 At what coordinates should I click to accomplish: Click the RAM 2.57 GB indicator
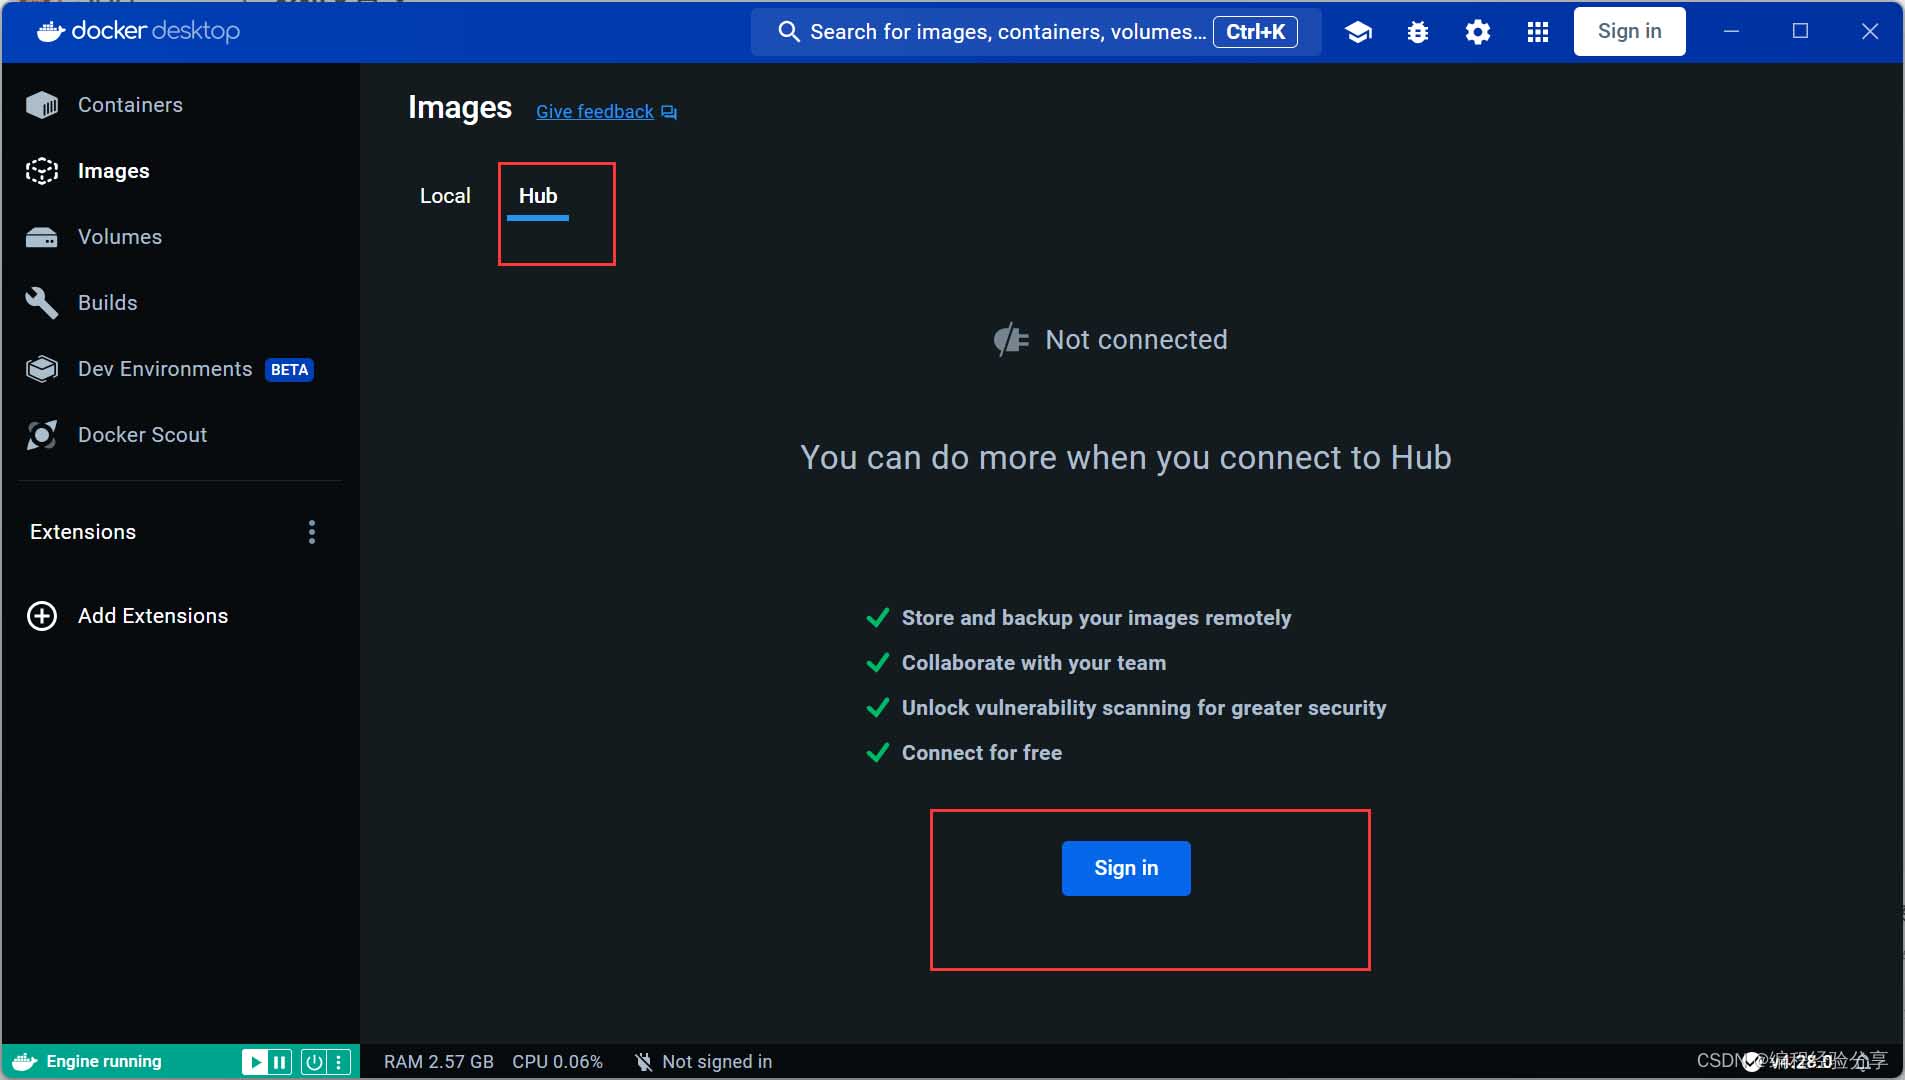(x=439, y=1062)
